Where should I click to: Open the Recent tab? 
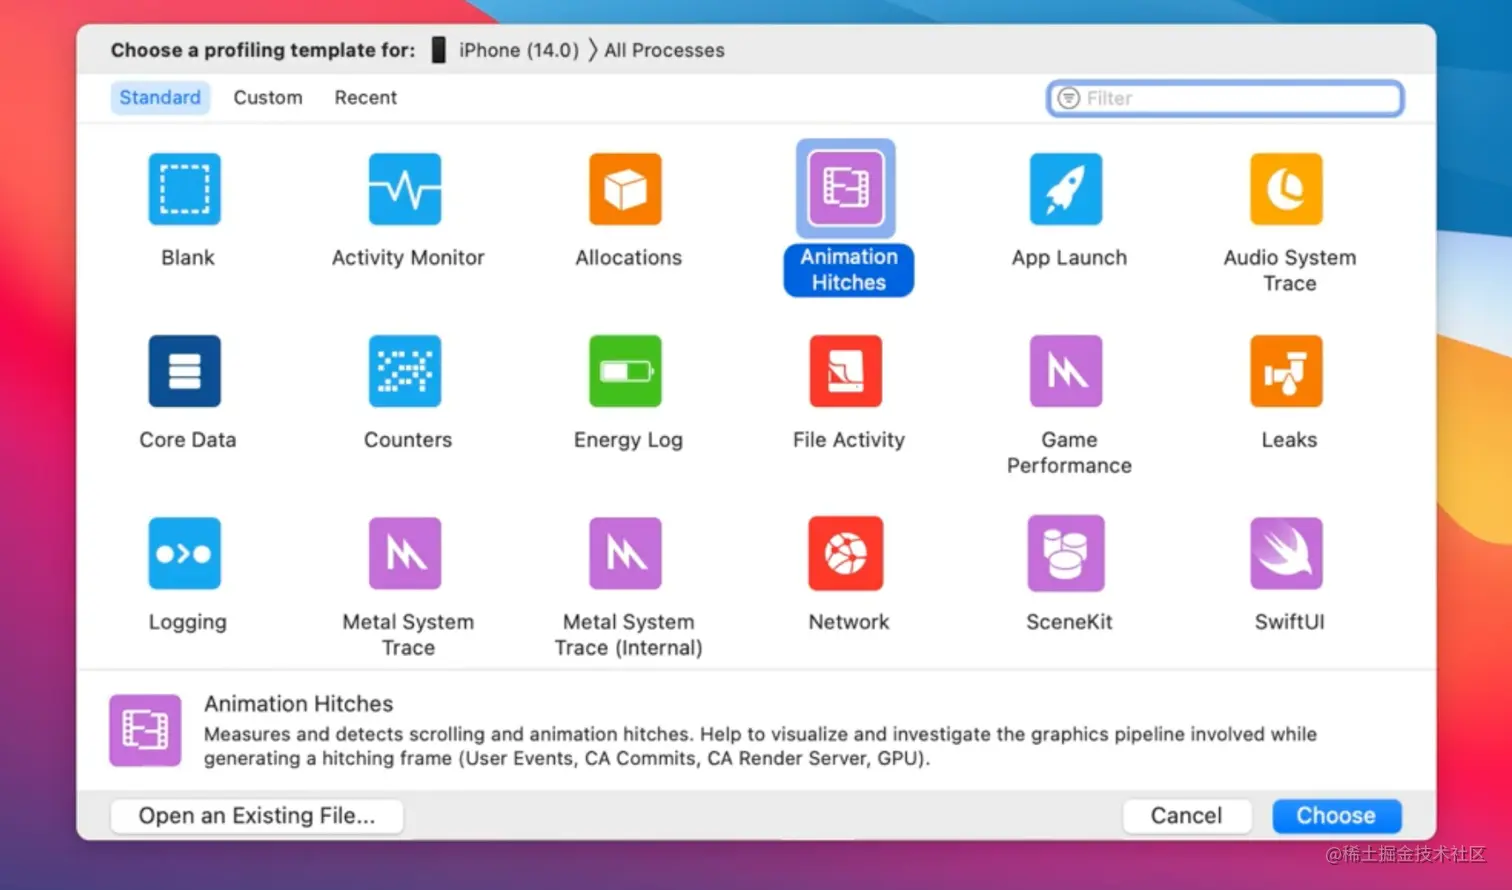[366, 97]
